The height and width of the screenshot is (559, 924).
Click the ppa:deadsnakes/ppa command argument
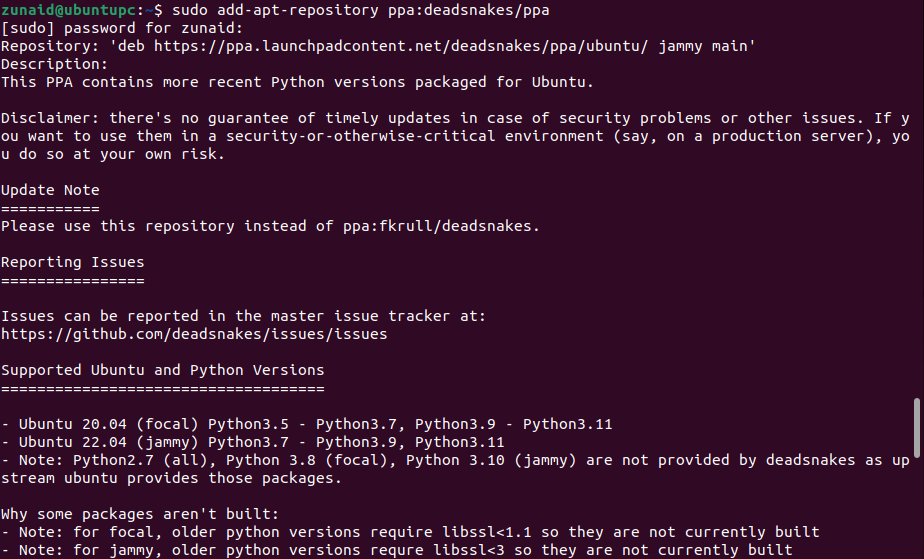tap(484, 10)
